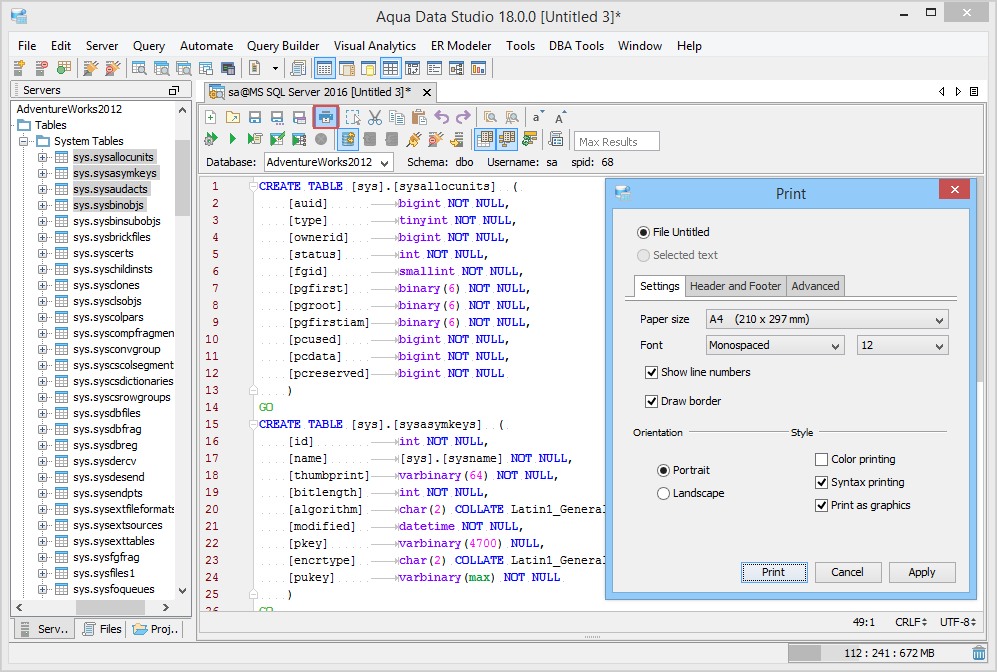Expand the sys.sysallocunits tree node
Viewport: 997px width, 672px height.
tap(43, 157)
